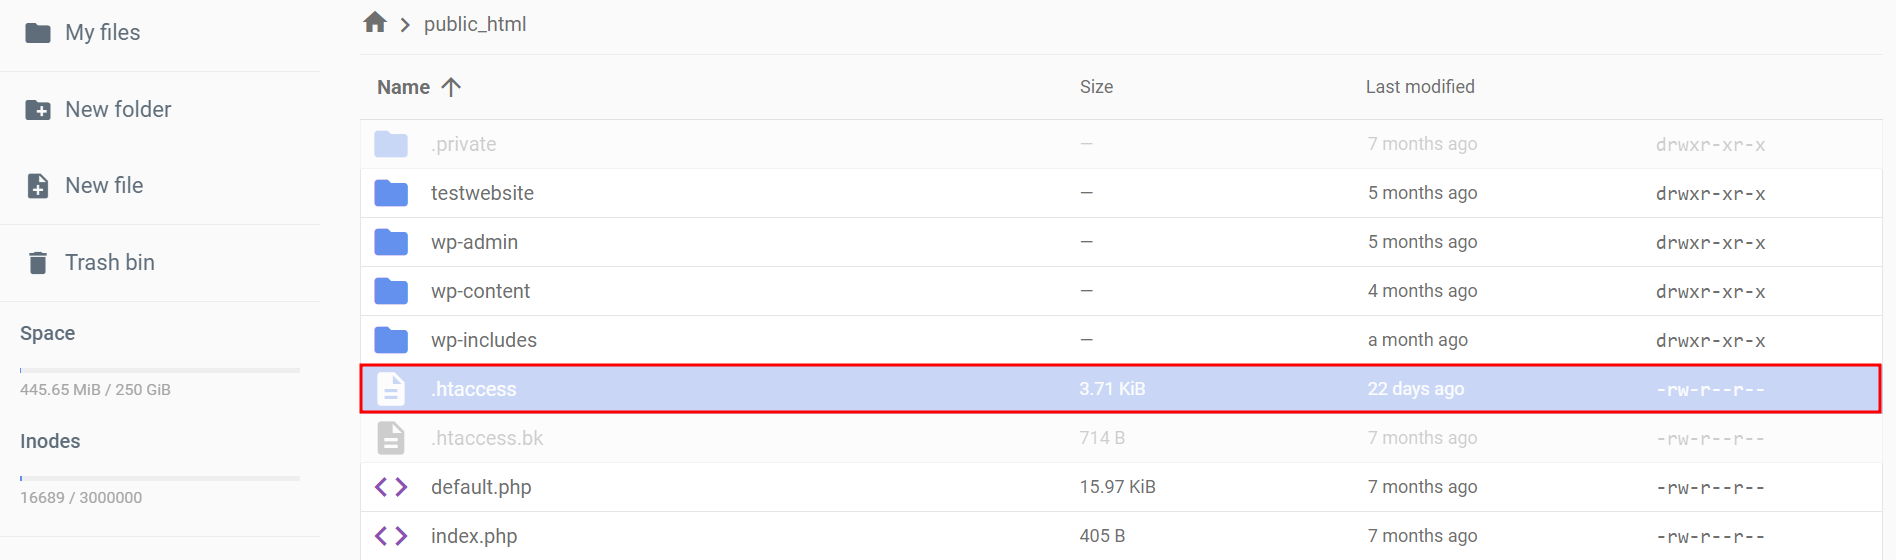The image size is (1896, 560).
Task: Click the home icon in breadcrumb
Action: tap(375, 23)
